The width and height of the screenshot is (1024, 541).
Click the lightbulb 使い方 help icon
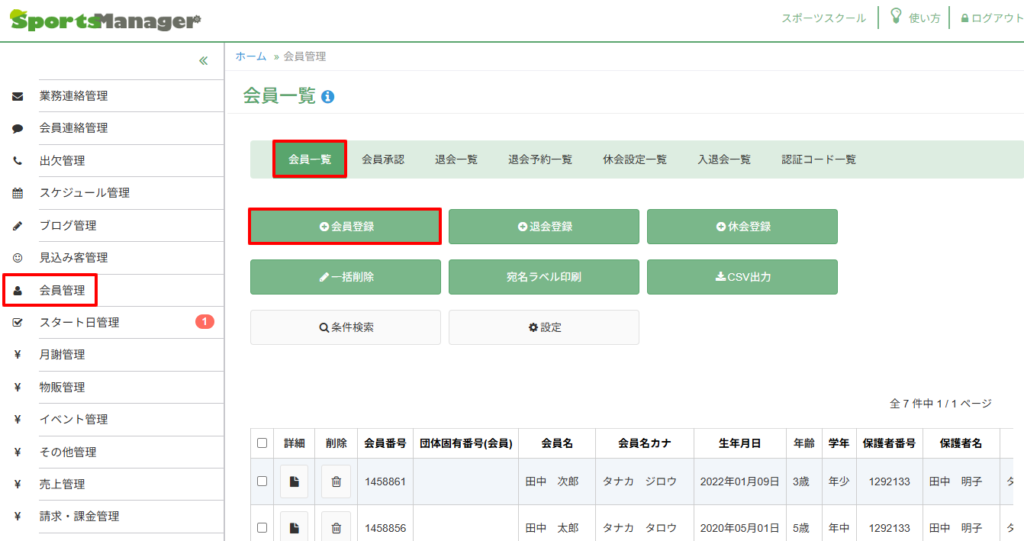(x=896, y=17)
